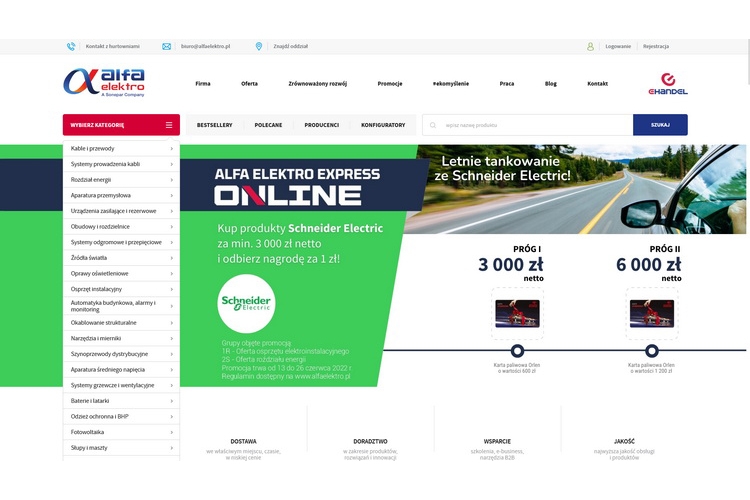Screen dimensions: 750x500
Task: Open Okablowanie strukturalne category
Action: click(121, 322)
